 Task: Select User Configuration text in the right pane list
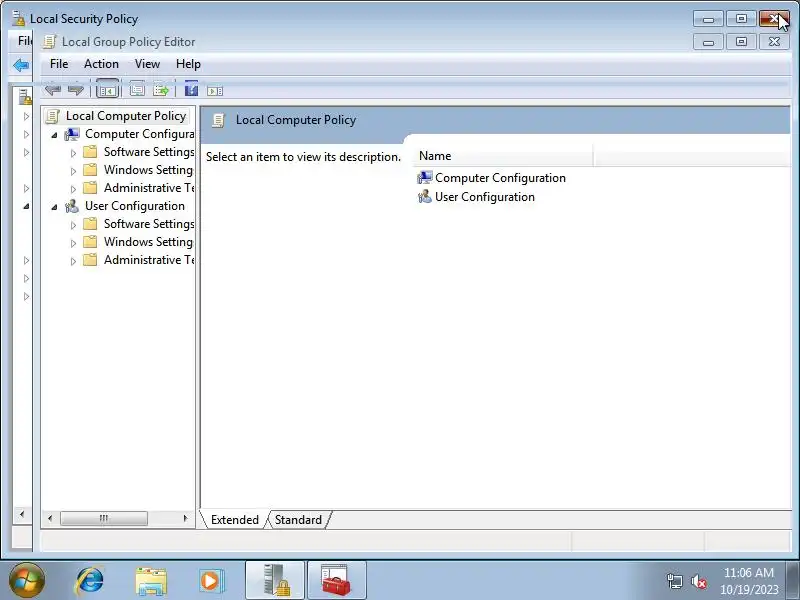pos(485,197)
